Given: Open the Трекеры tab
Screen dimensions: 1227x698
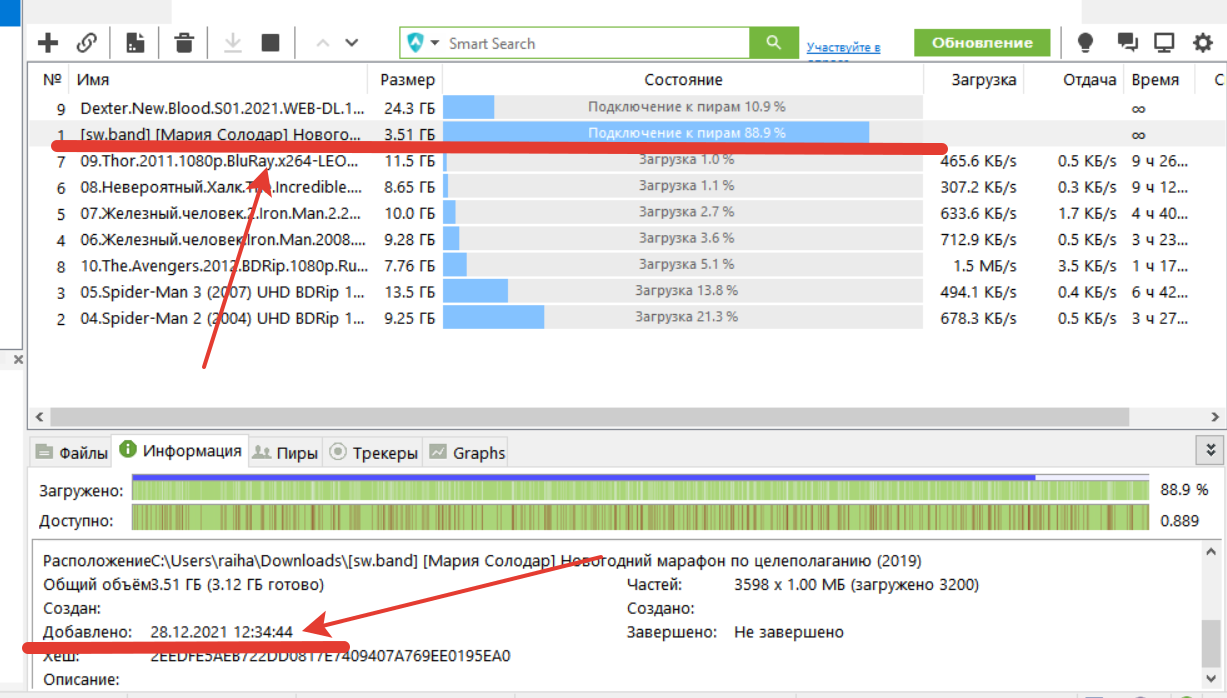Looking at the screenshot, I should point(374,453).
